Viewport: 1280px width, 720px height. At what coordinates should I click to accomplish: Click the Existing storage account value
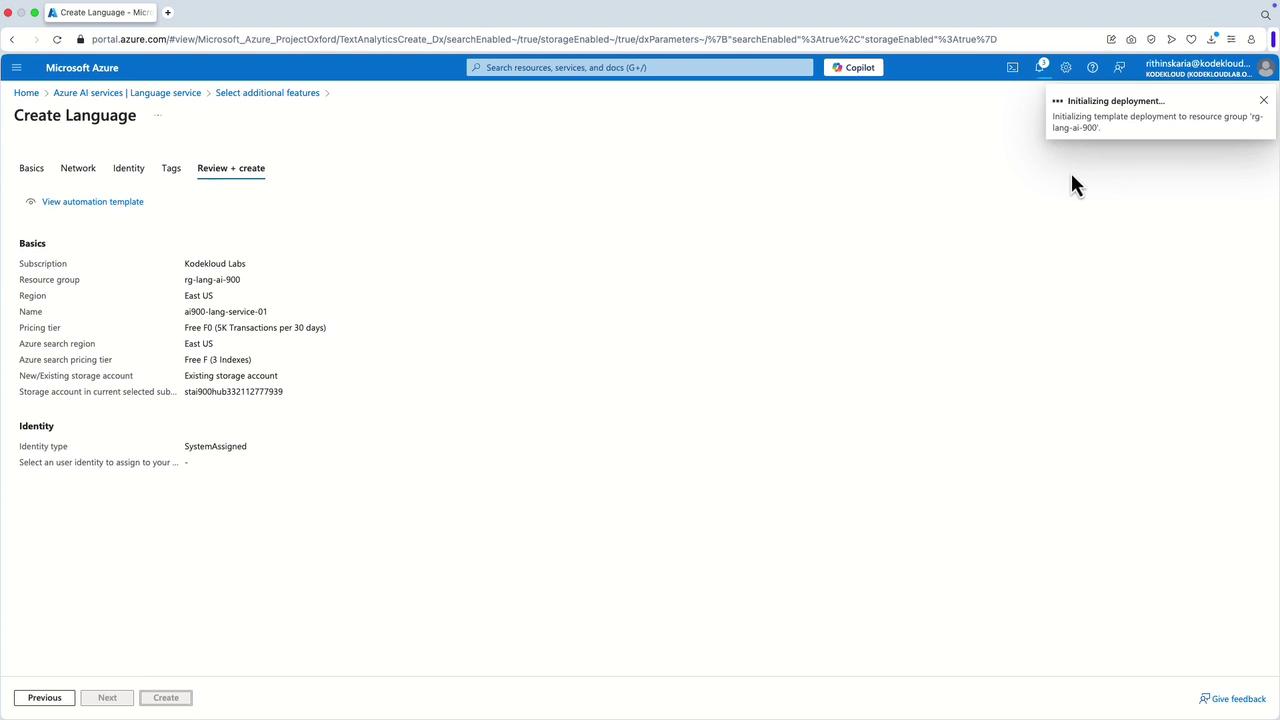click(x=231, y=376)
